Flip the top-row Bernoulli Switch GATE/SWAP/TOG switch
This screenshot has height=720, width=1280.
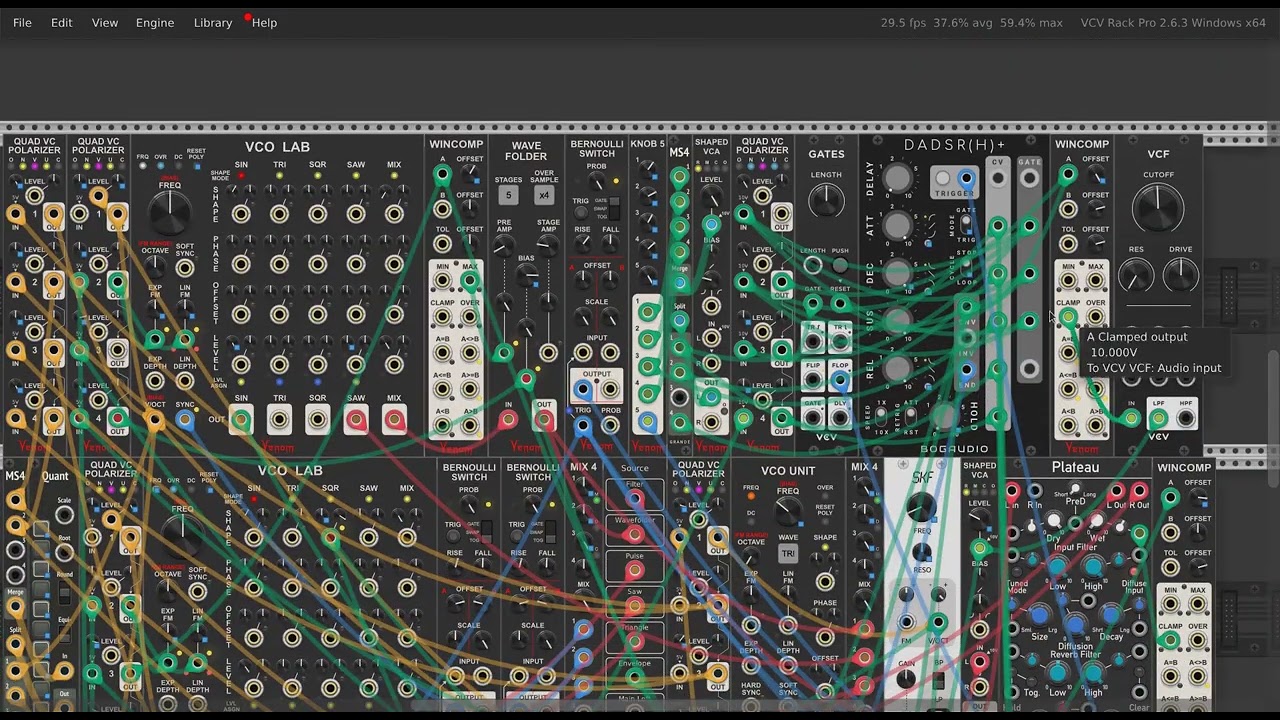(x=615, y=207)
